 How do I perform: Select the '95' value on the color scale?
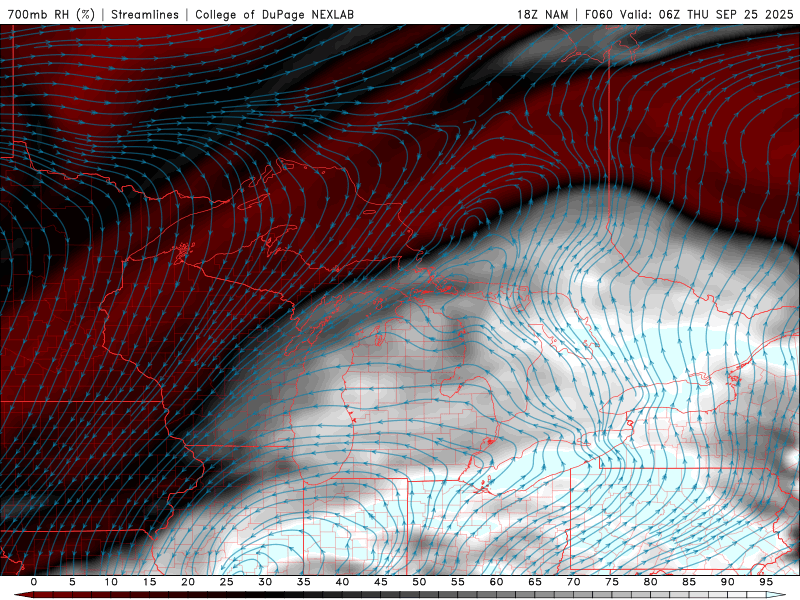click(766, 582)
